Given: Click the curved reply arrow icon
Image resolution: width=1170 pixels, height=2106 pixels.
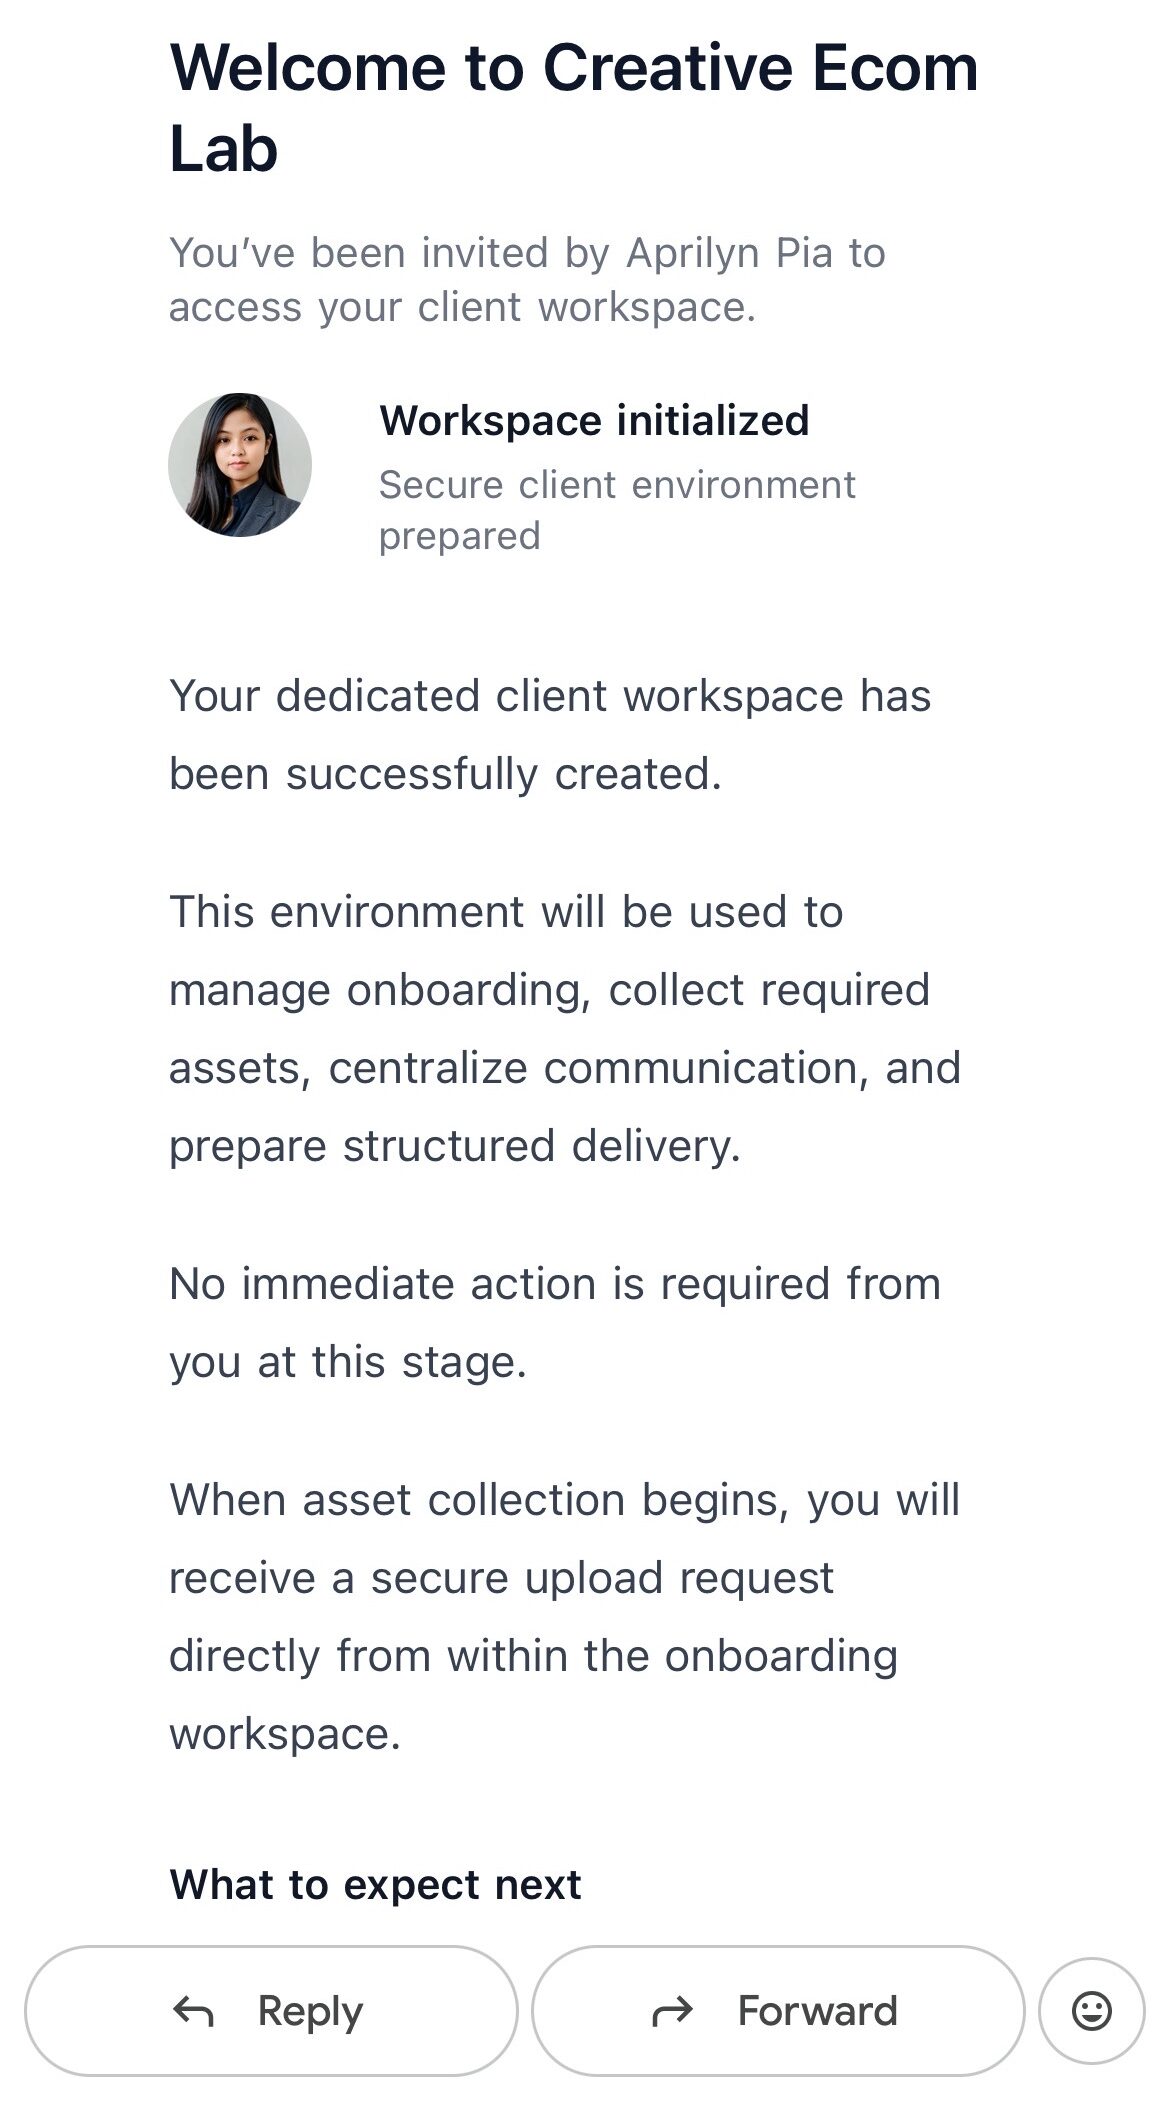Looking at the screenshot, I should point(194,2010).
